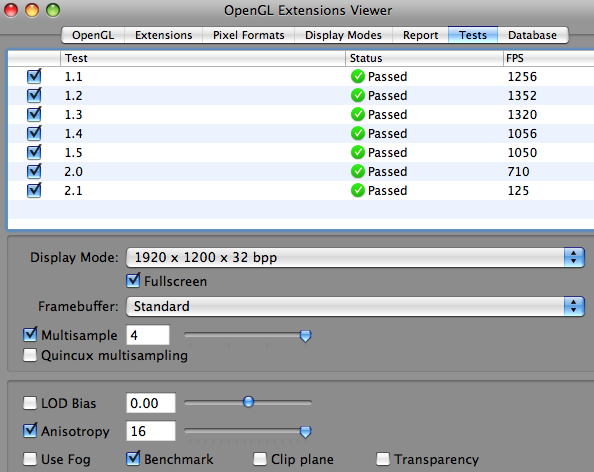Uncheck the test 1.1 checkbox
The image size is (594, 472).
[x=34, y=77]
